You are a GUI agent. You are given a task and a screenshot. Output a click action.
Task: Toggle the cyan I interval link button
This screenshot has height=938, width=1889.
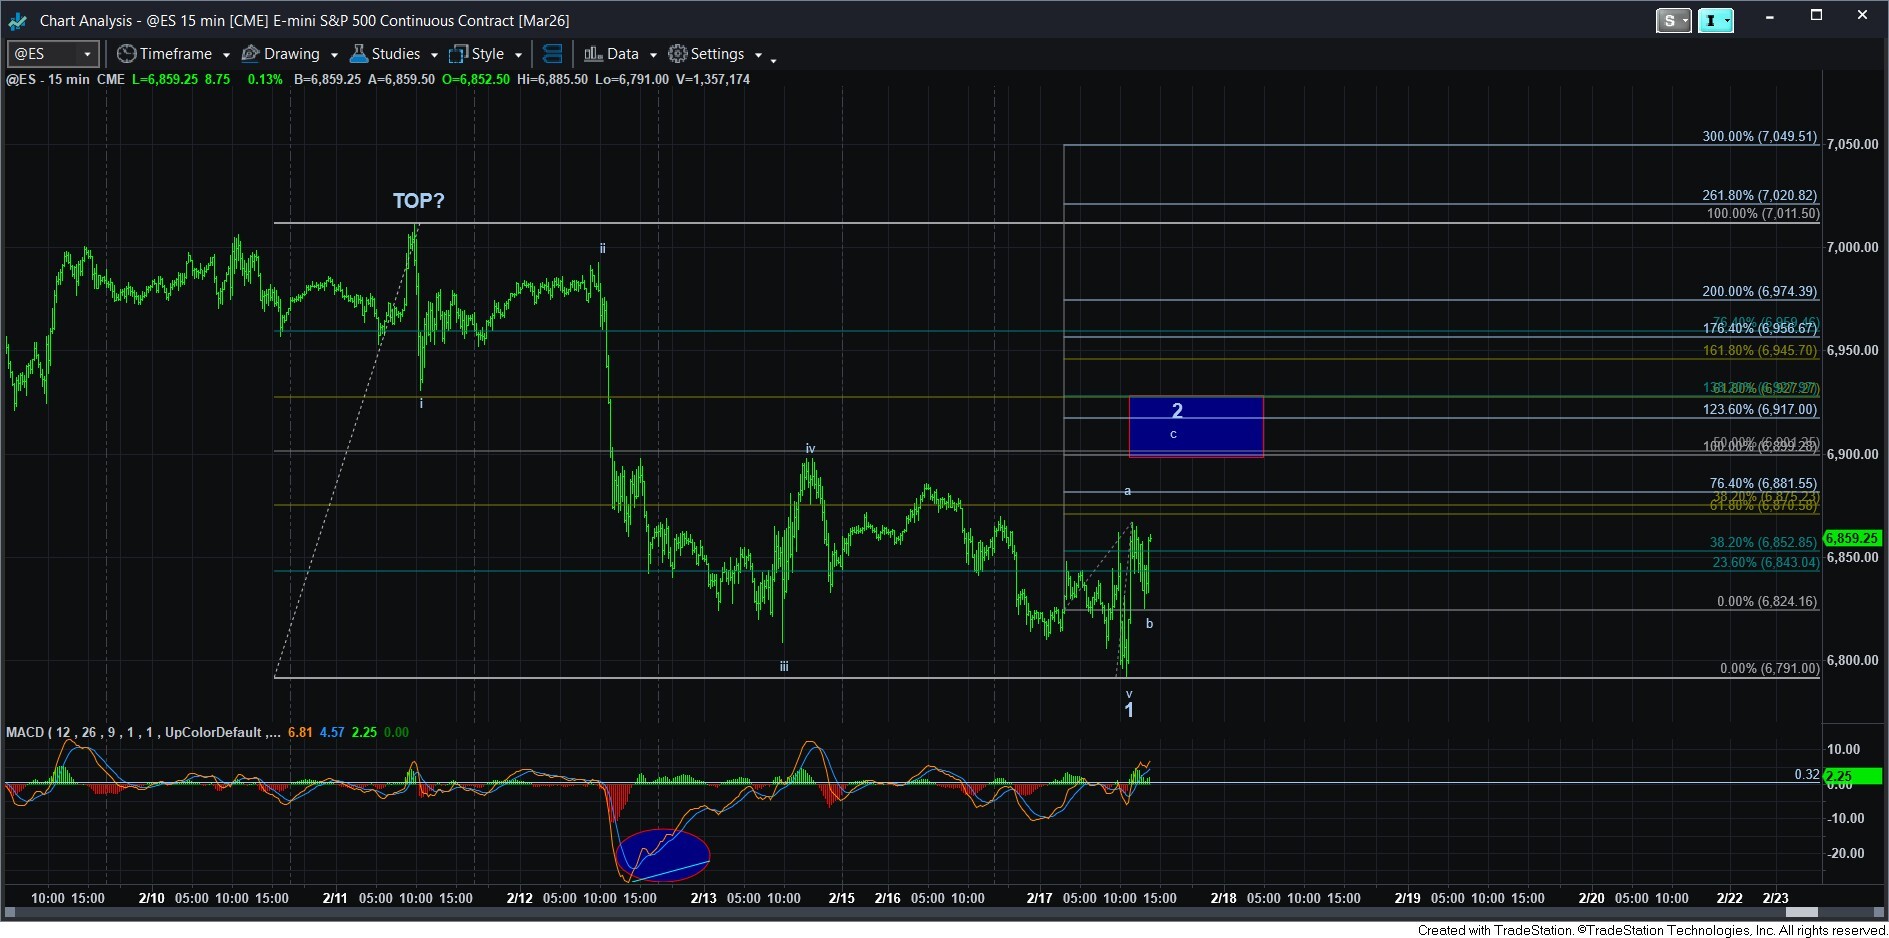pyautogui.click(x=1710, y=20)
